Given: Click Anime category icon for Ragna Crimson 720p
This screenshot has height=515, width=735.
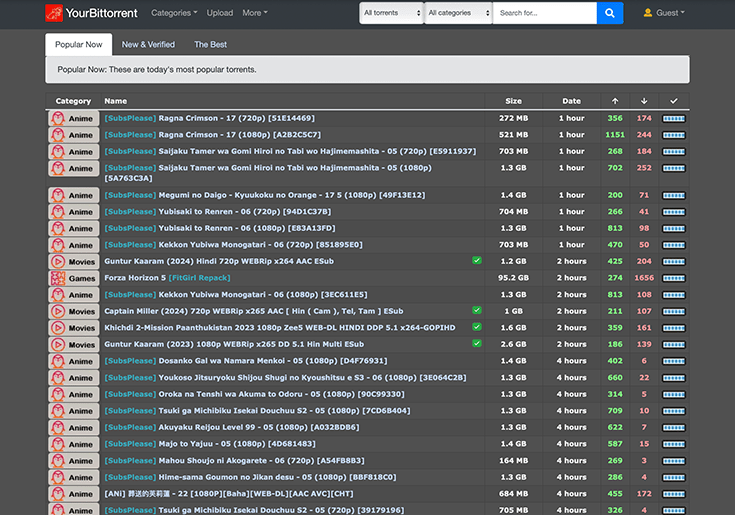Looking at the screenshot, I should click(x=58, y=118).
